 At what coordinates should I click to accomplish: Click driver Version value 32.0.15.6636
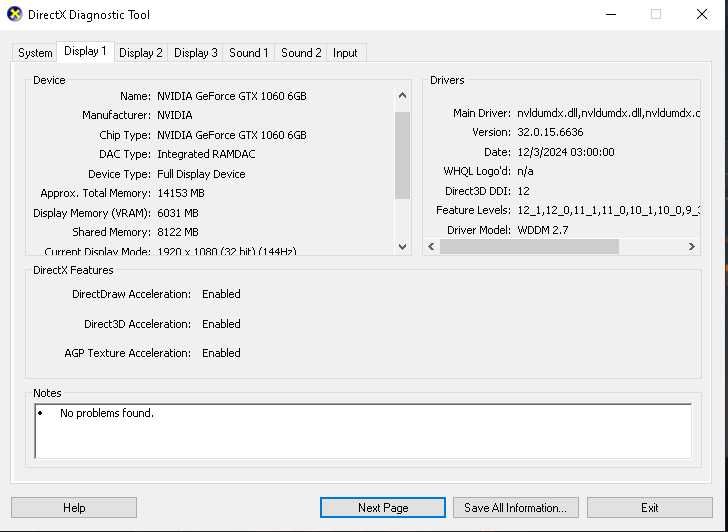point(550,132)
